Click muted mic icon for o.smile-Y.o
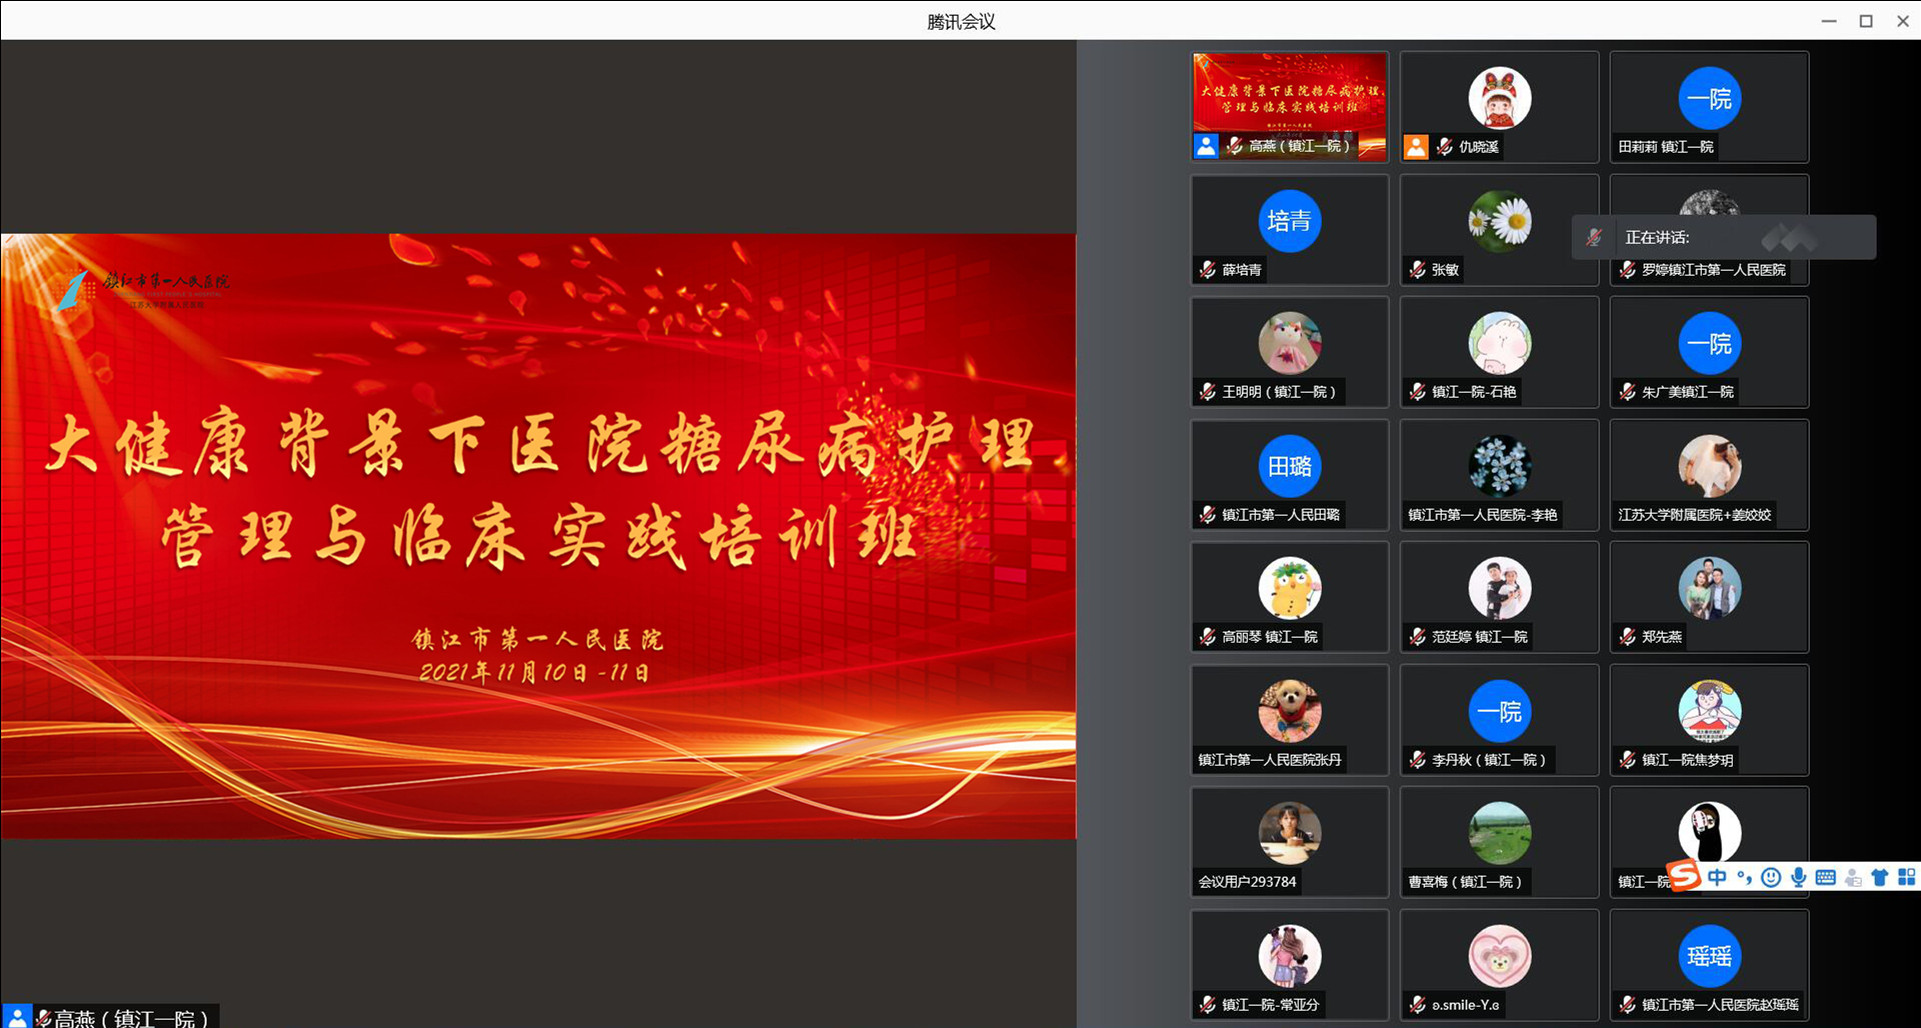The width and height of the screenshot is (1921, 1028). (1418, 1005)
